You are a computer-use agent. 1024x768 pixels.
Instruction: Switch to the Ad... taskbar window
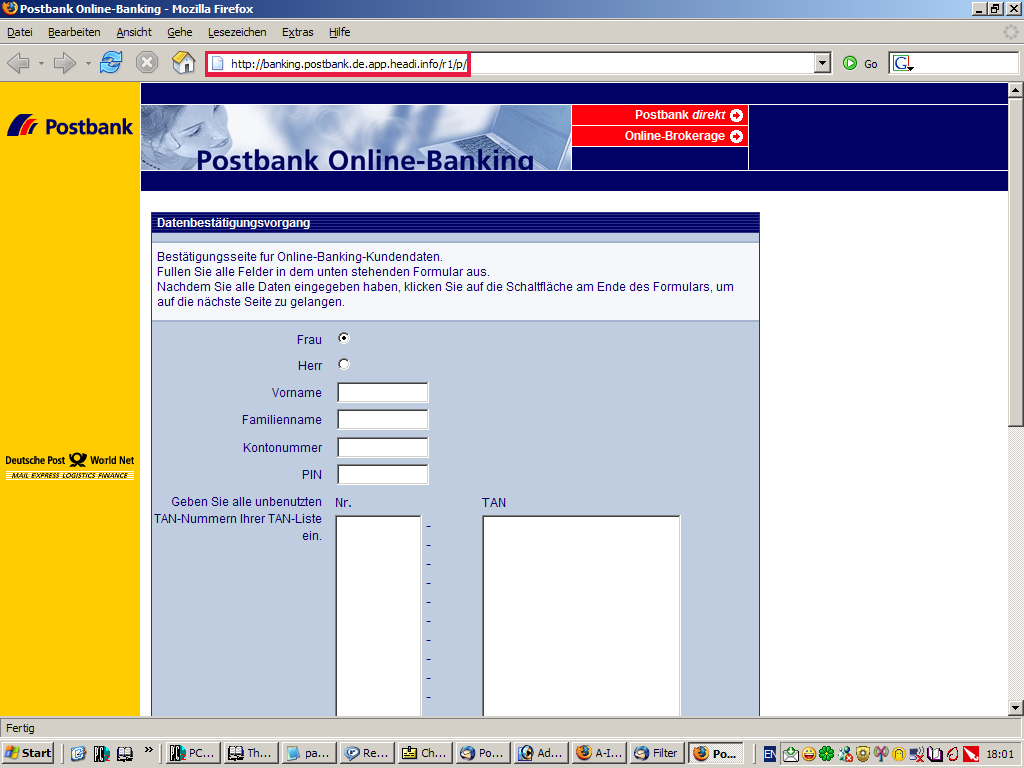tap(542, 754)
